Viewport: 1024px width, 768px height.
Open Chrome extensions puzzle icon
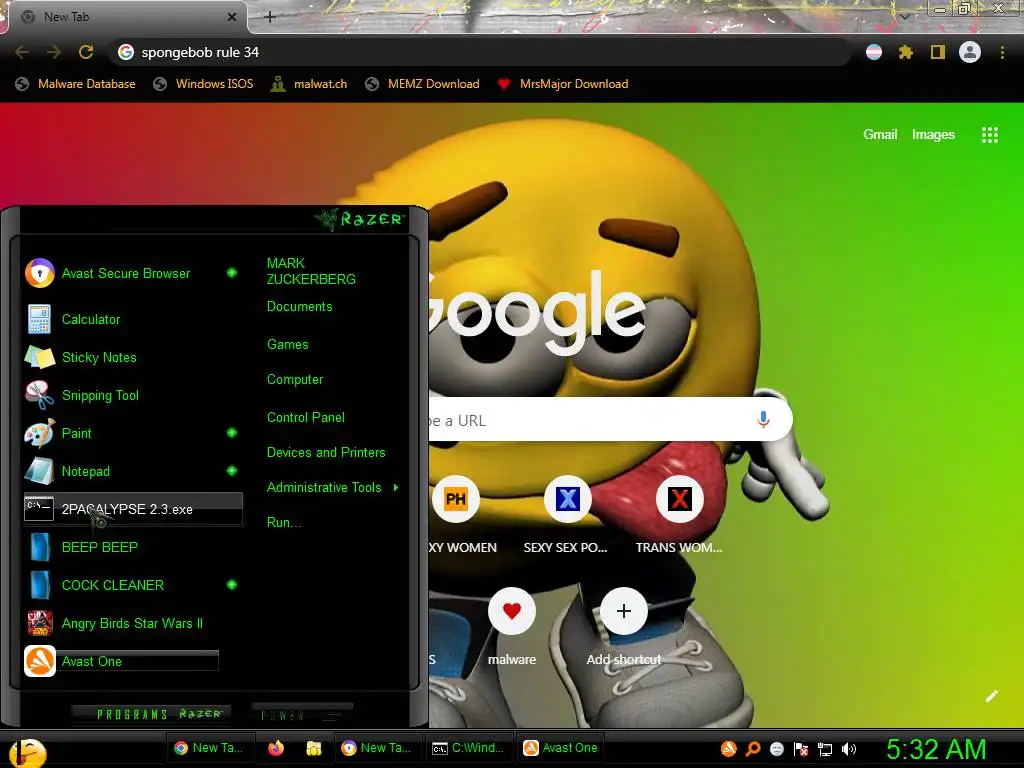coord(905,52)
